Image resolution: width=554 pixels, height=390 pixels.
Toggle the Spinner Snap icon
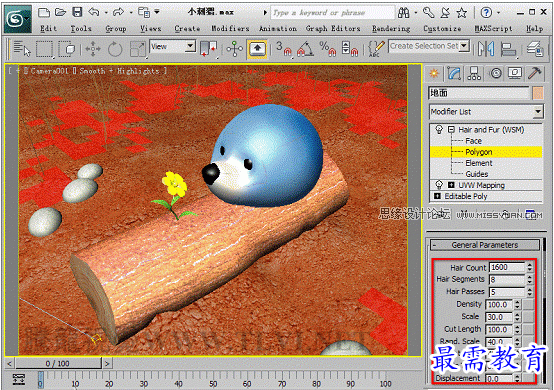click(x=350, y=49)
